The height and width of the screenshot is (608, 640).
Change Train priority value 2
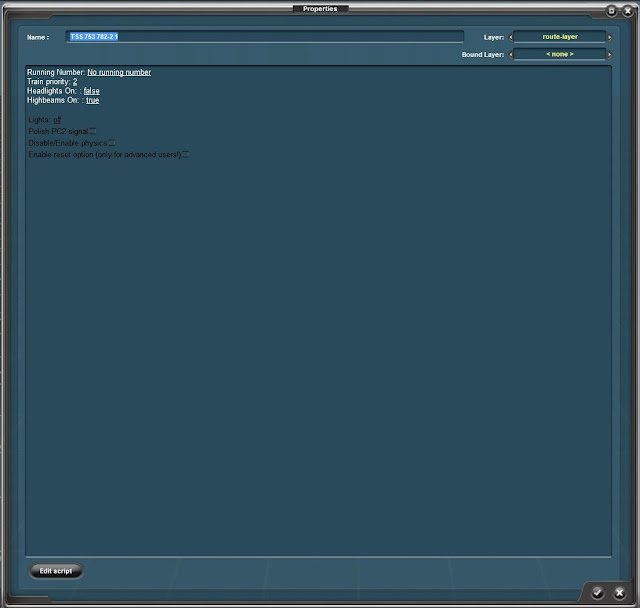point(75,82)
